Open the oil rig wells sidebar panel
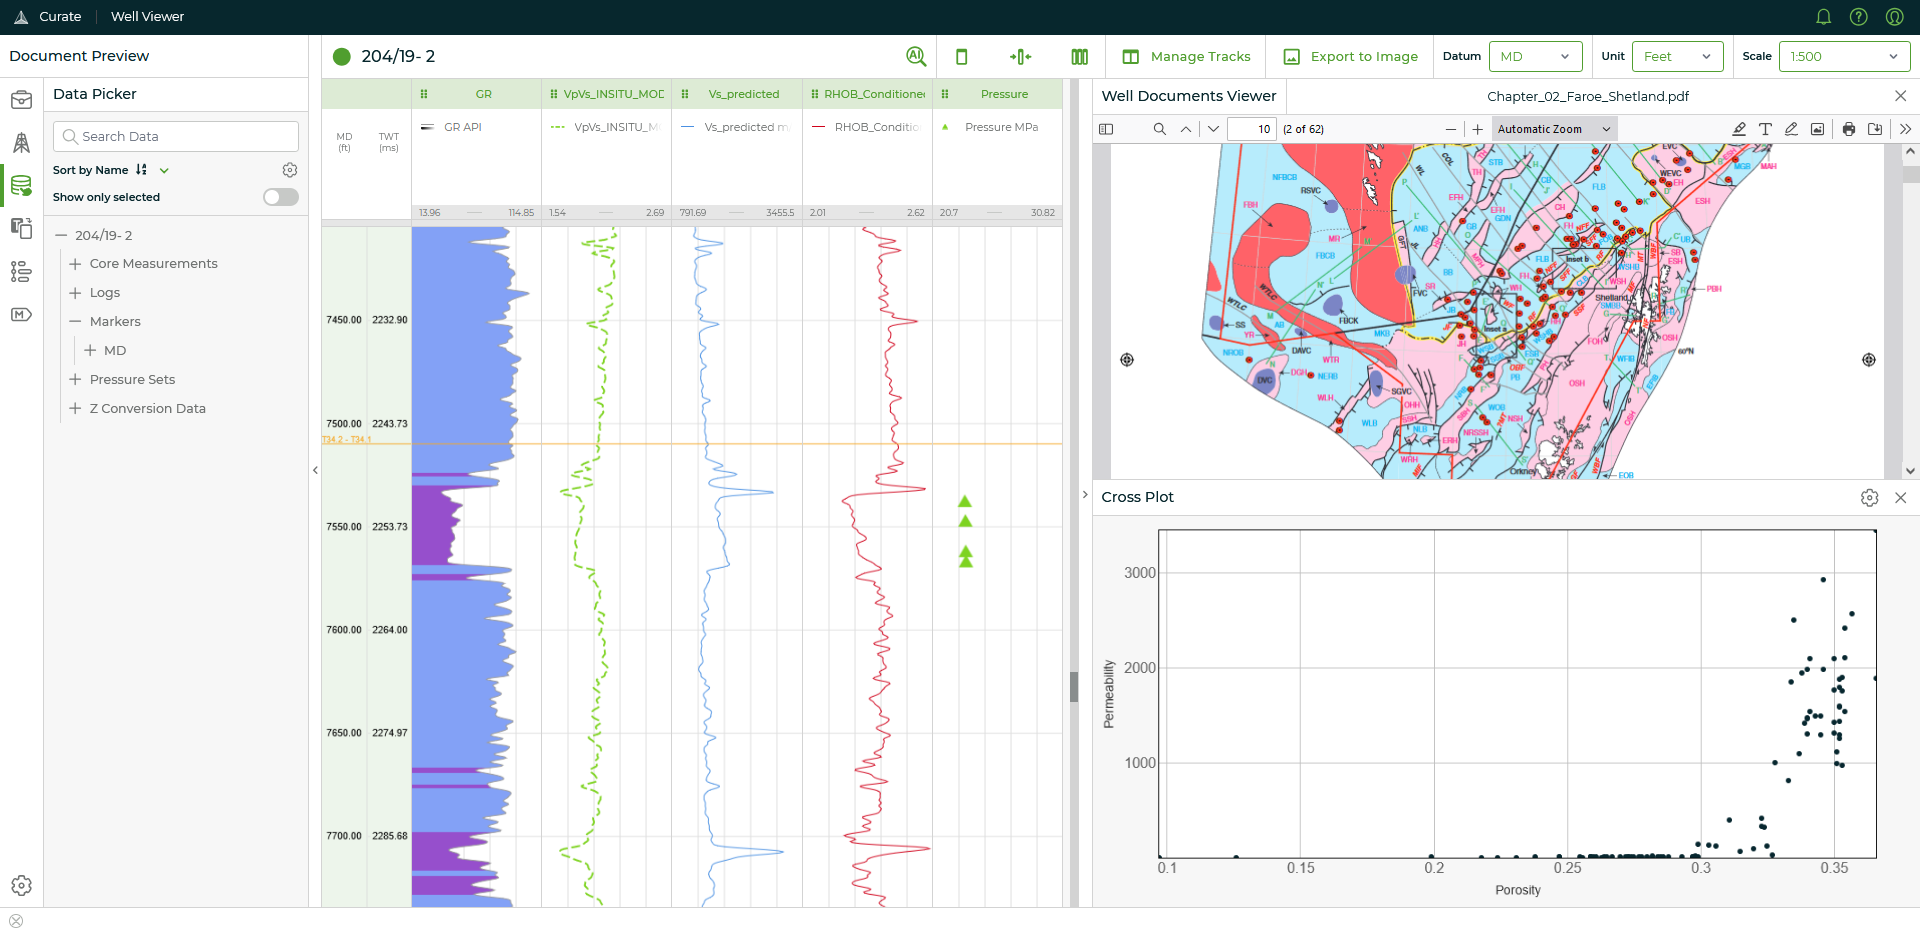Image resolution: width=1920 pixels, height=934 pixels. (21, 143)
